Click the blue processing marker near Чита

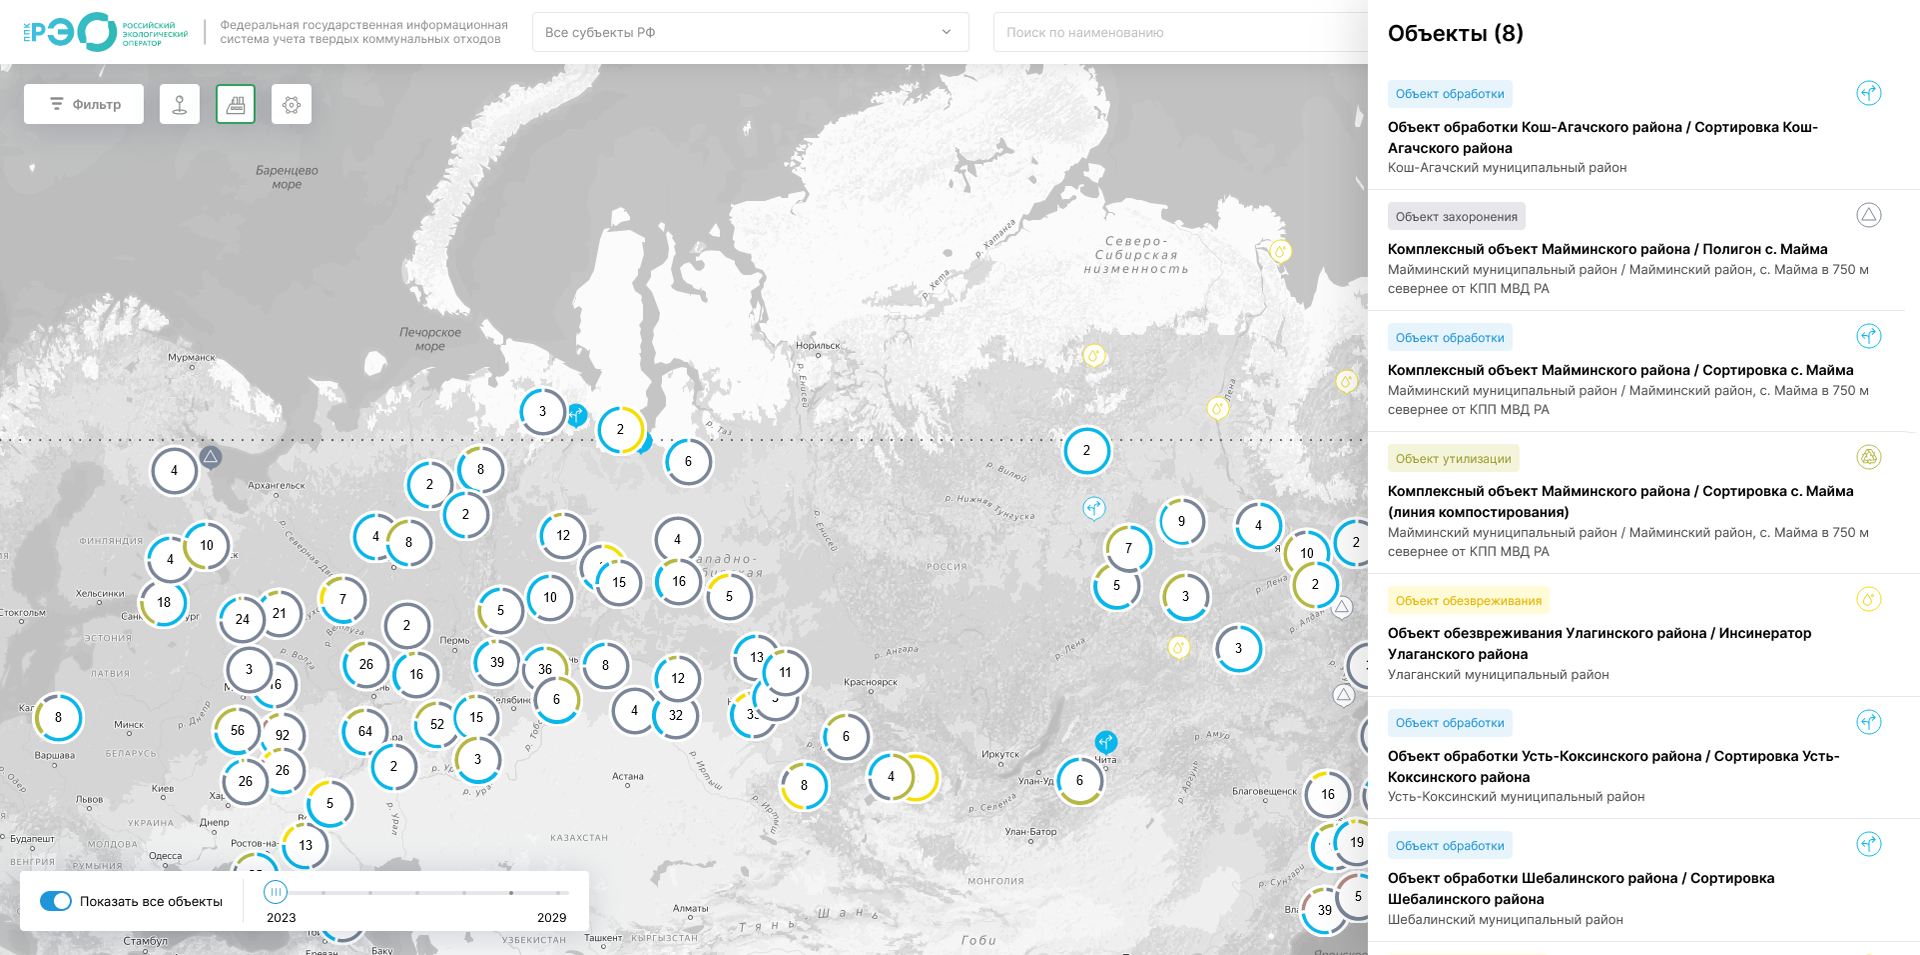(x=1105, y=742)
